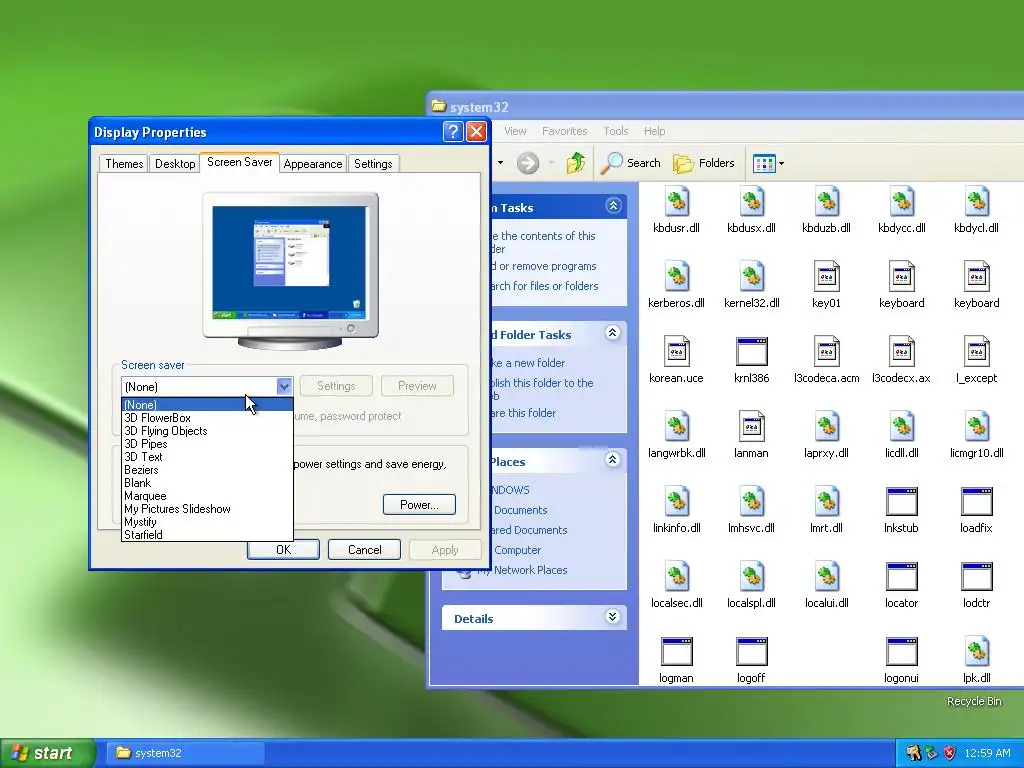Collapse the Other Places panel chevron

613,460
